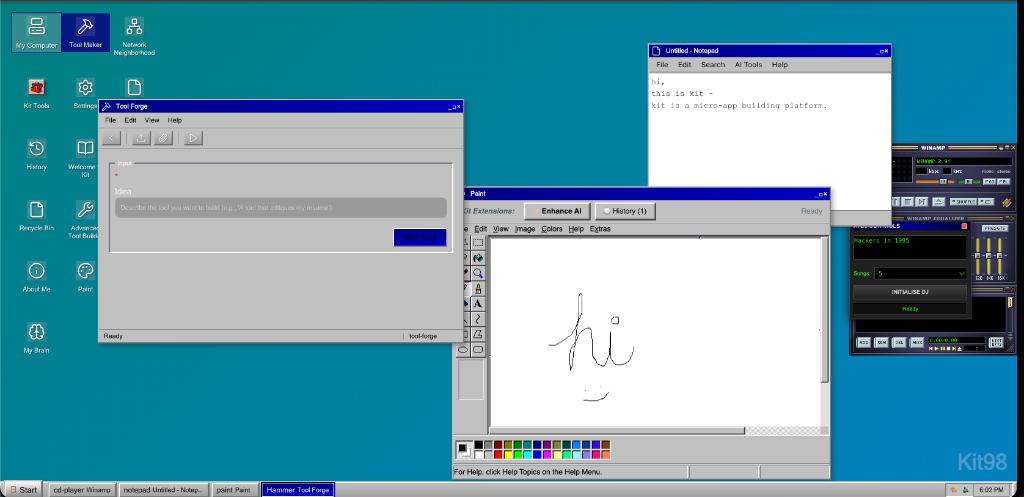Select the Fill With Color bucket tool in Paint

[478, 258]
